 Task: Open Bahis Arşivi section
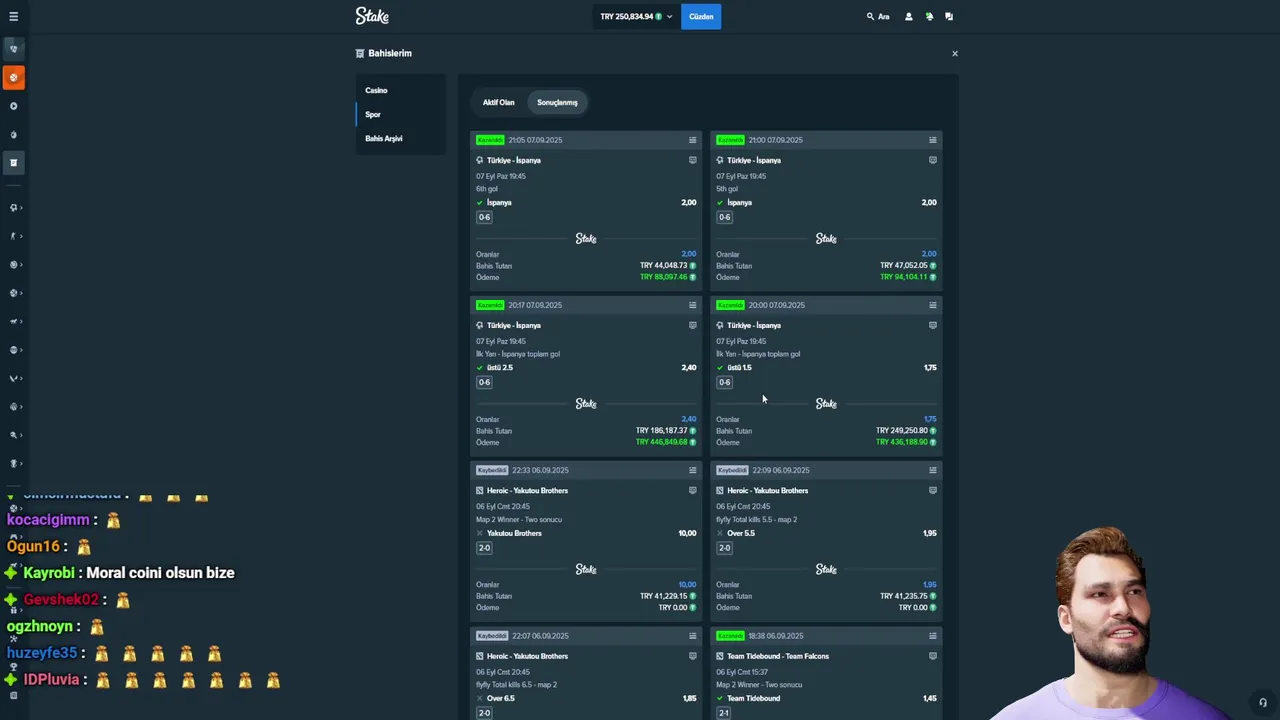[384, 138]
